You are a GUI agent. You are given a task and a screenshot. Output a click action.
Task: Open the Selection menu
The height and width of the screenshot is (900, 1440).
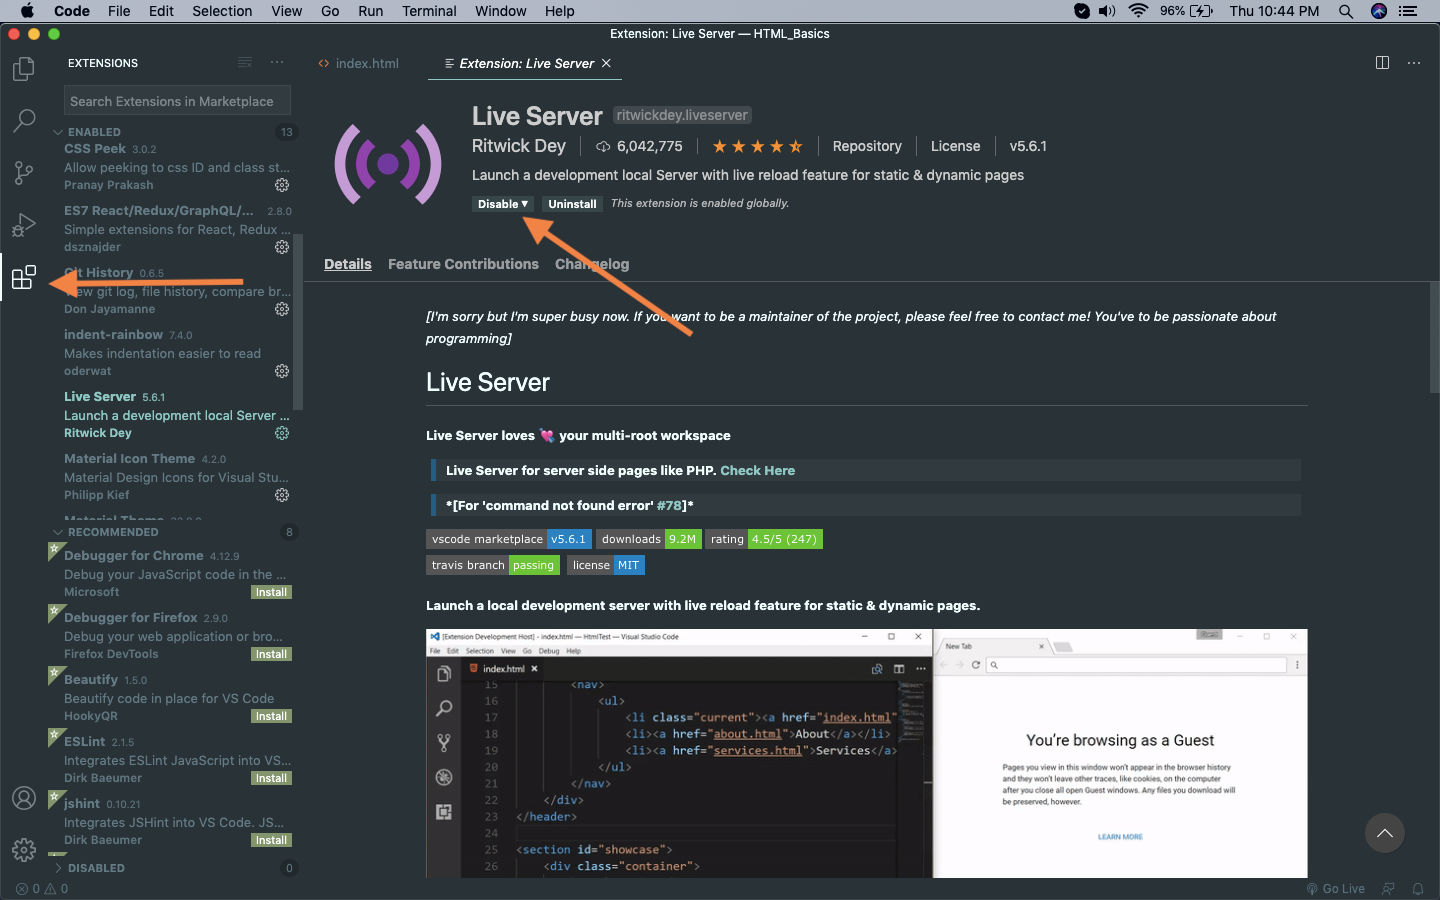click(222, 11)
